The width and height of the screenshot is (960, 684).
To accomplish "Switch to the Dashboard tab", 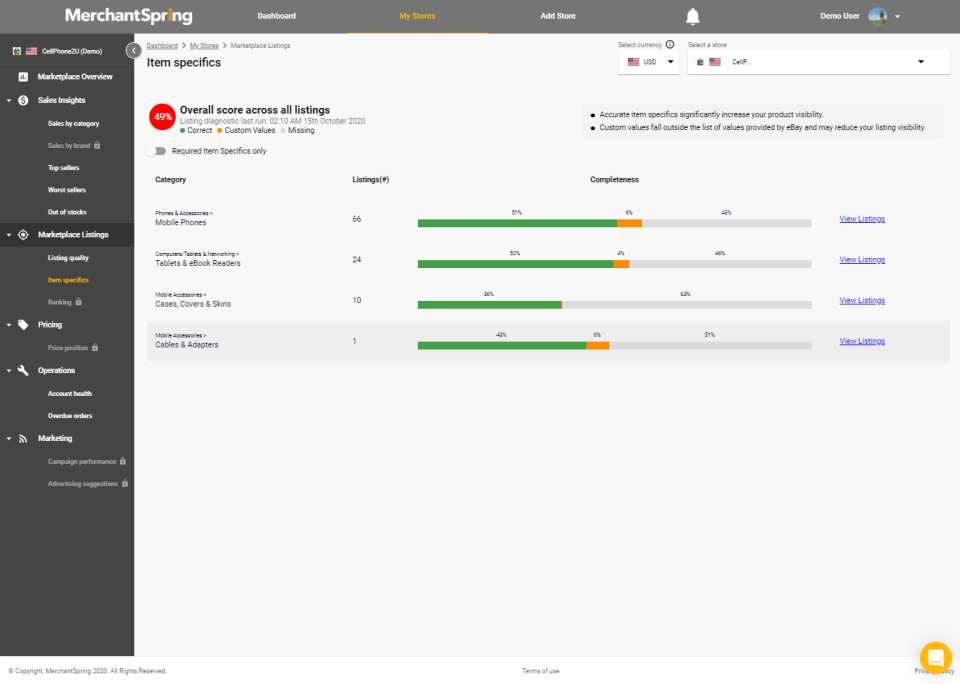I will point(277,16).
